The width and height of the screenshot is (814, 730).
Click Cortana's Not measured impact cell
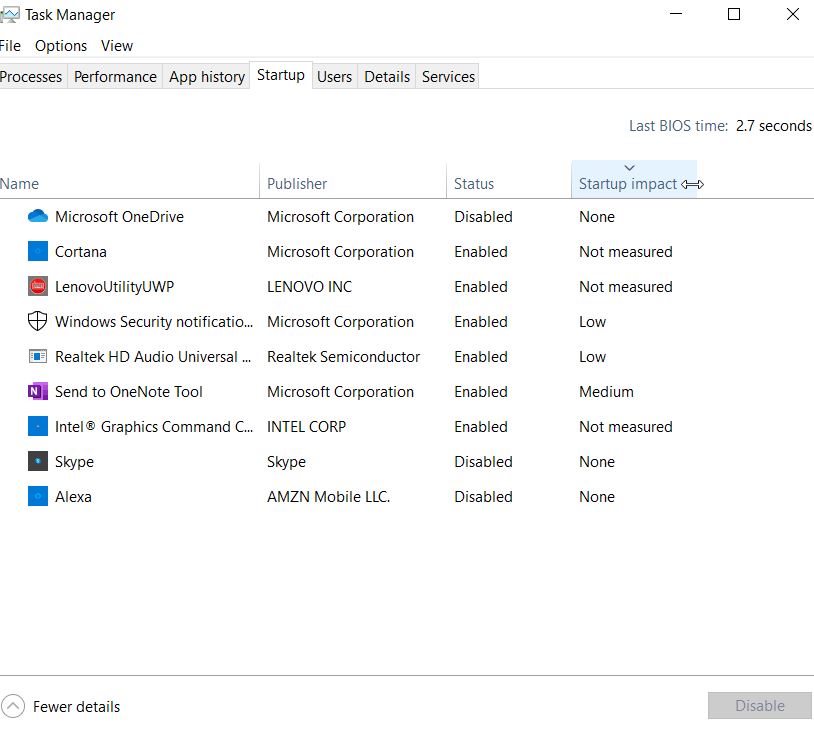626,252
